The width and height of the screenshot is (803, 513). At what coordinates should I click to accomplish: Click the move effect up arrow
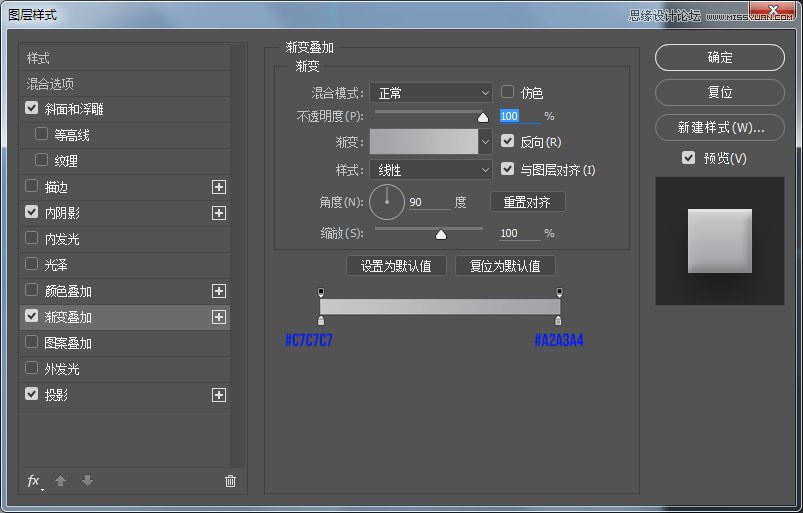[x=60, y=481]
